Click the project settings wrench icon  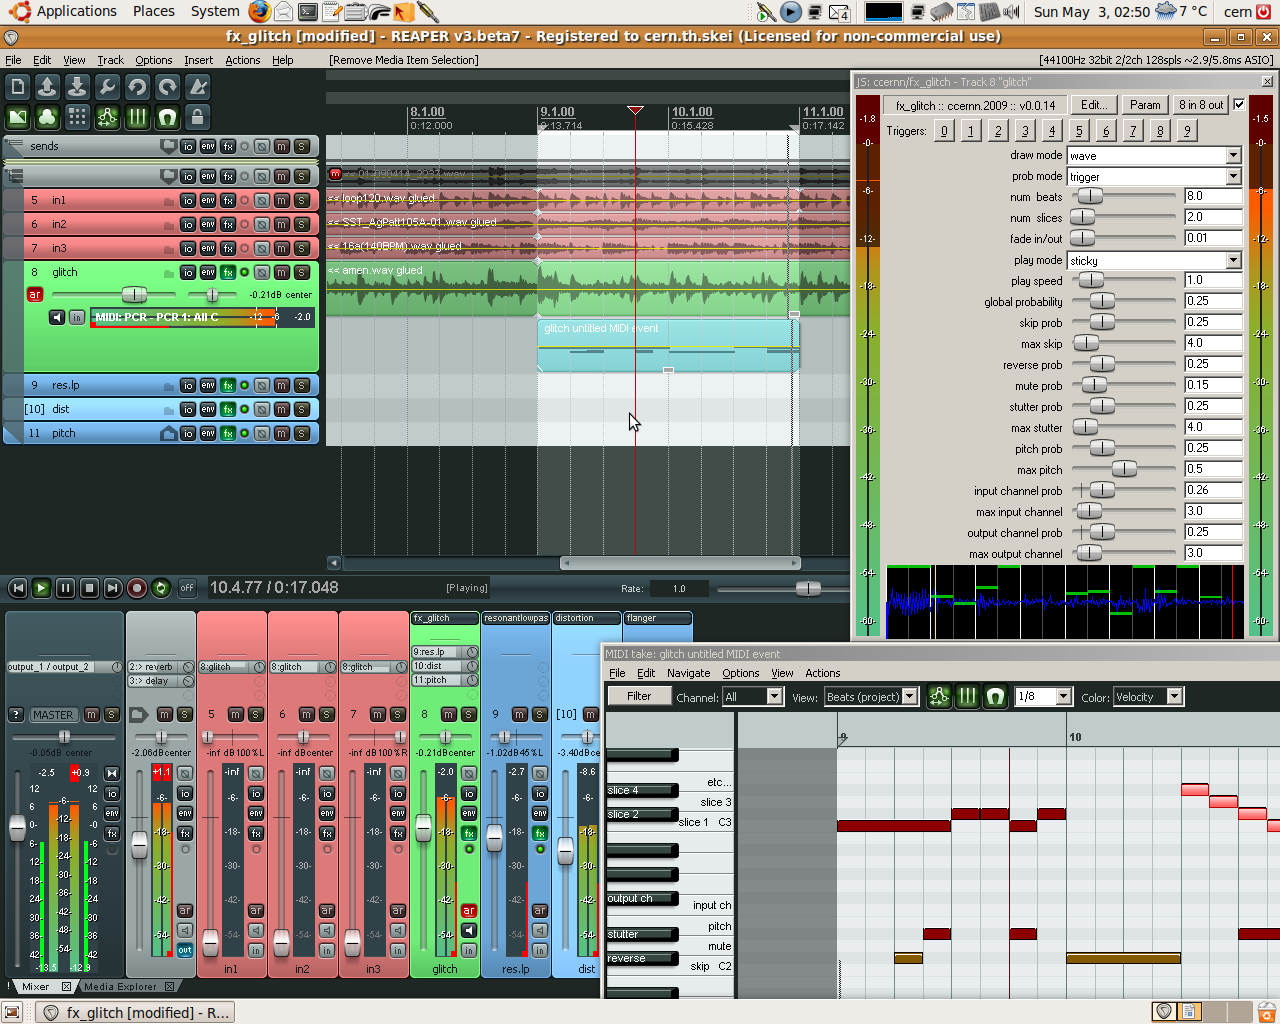click(107, 87)
